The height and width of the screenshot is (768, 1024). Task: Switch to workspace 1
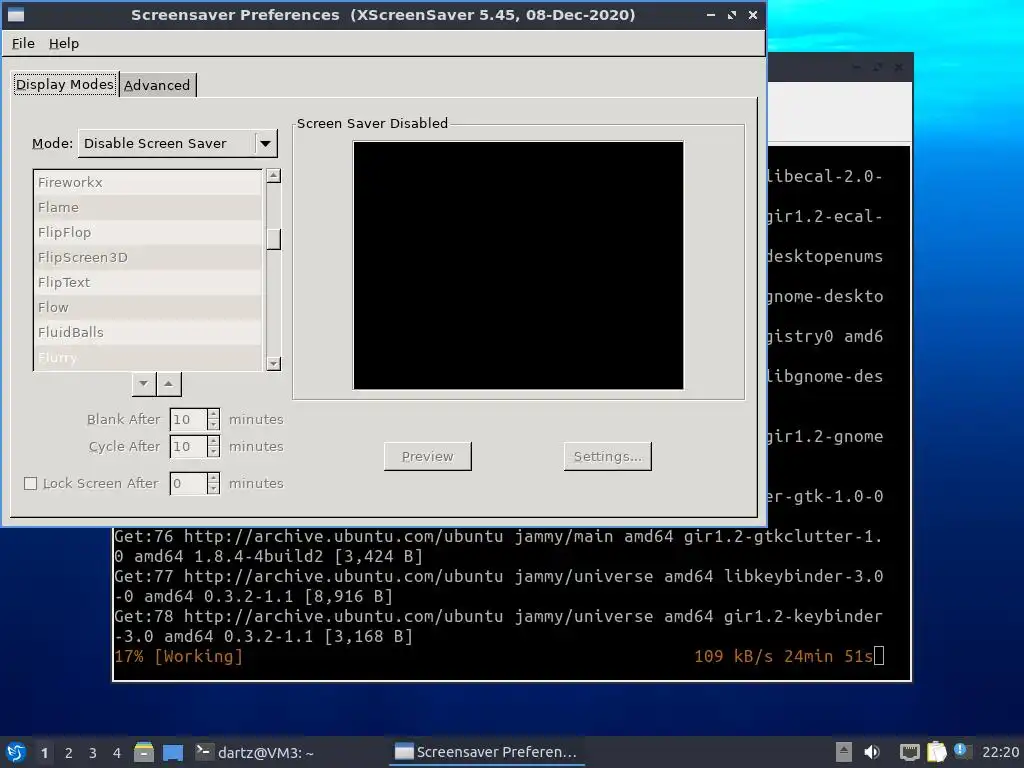coord(44,753)
